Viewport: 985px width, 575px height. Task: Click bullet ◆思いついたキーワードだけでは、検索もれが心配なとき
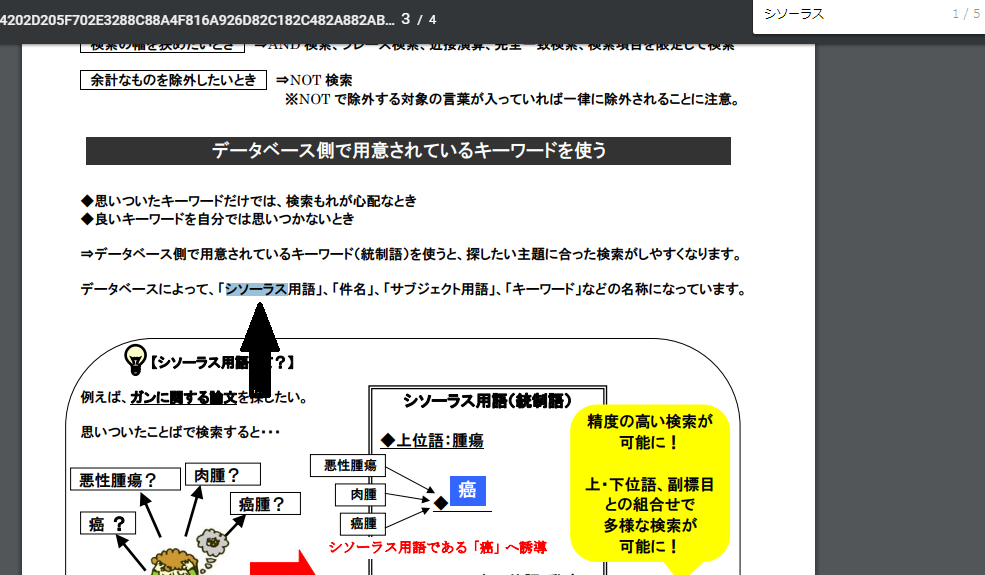(x=249, y=201)
